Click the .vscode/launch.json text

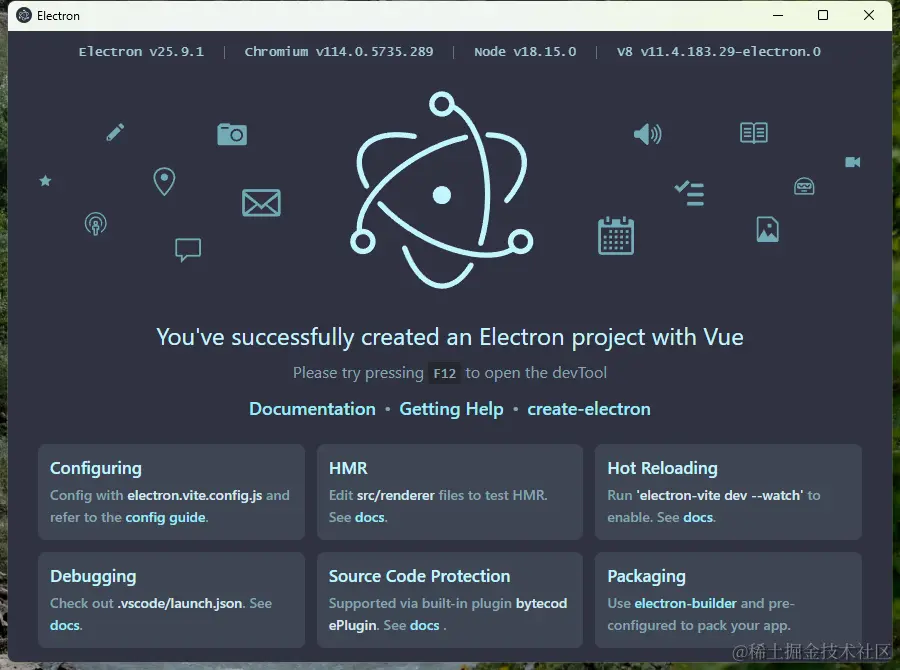click(x=180, y=603)
